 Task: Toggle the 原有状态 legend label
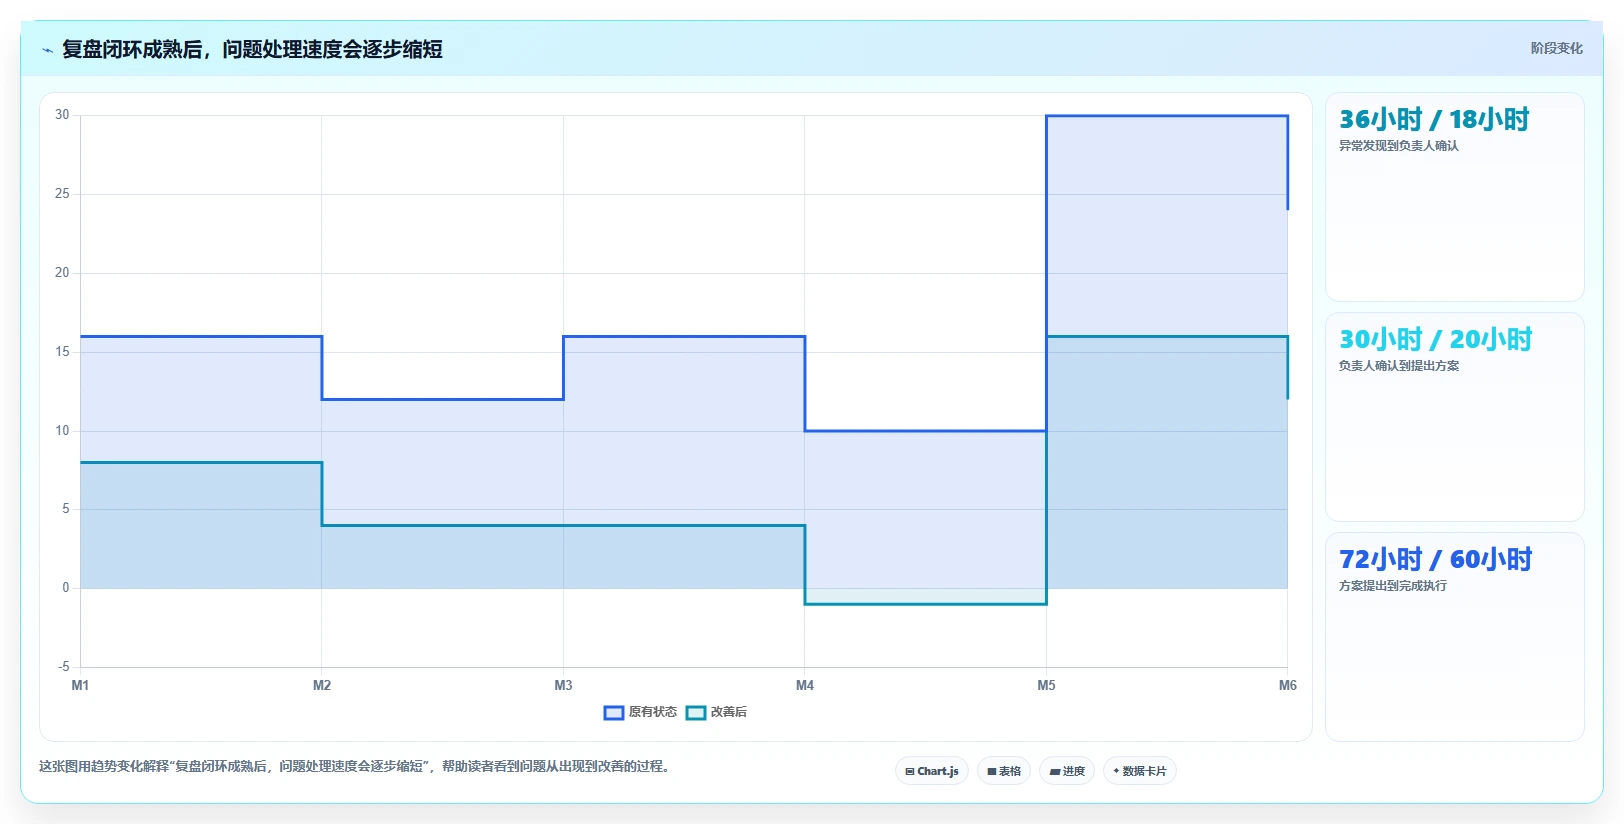653,713
